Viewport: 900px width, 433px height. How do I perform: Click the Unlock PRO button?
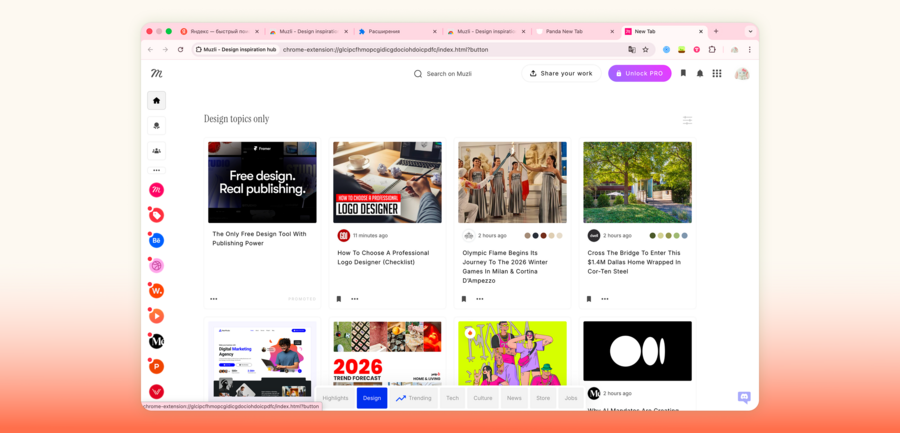coord(639,73)
